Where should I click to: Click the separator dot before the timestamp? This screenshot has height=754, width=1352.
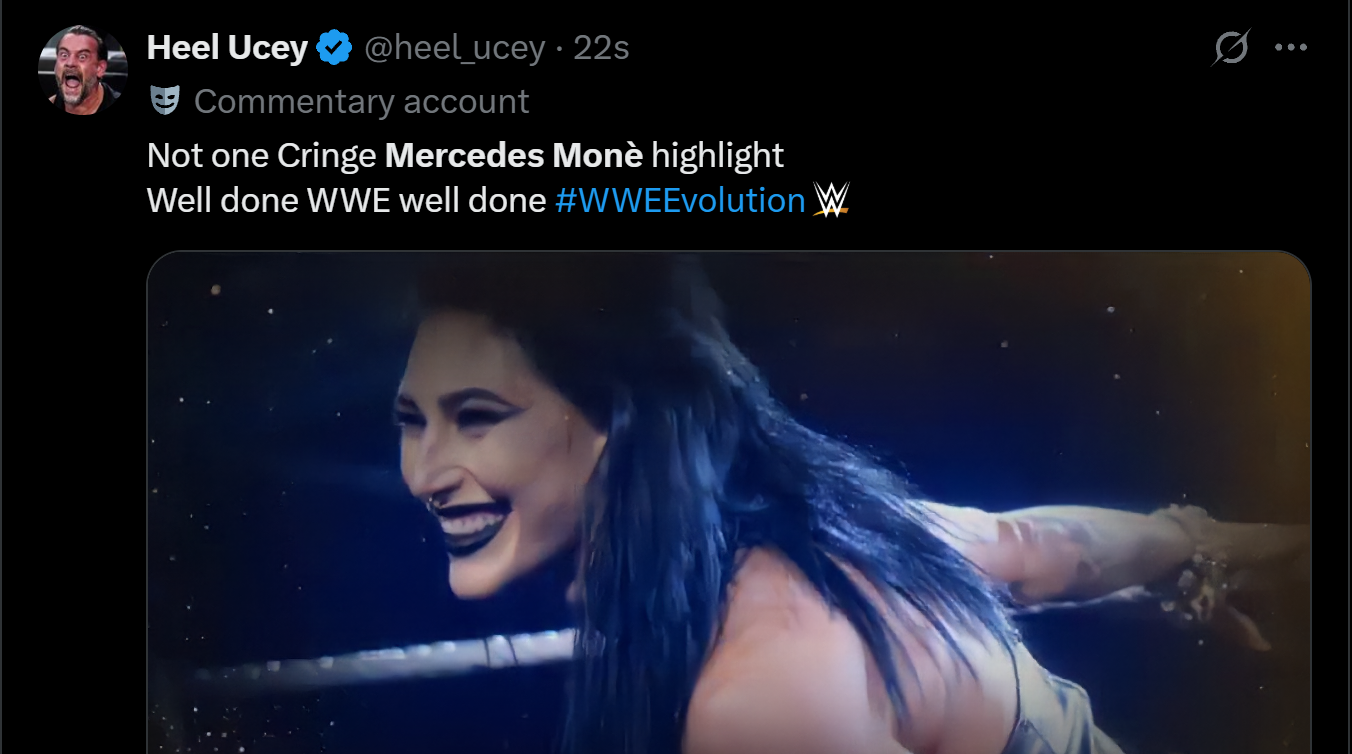(x=559, y=48)
